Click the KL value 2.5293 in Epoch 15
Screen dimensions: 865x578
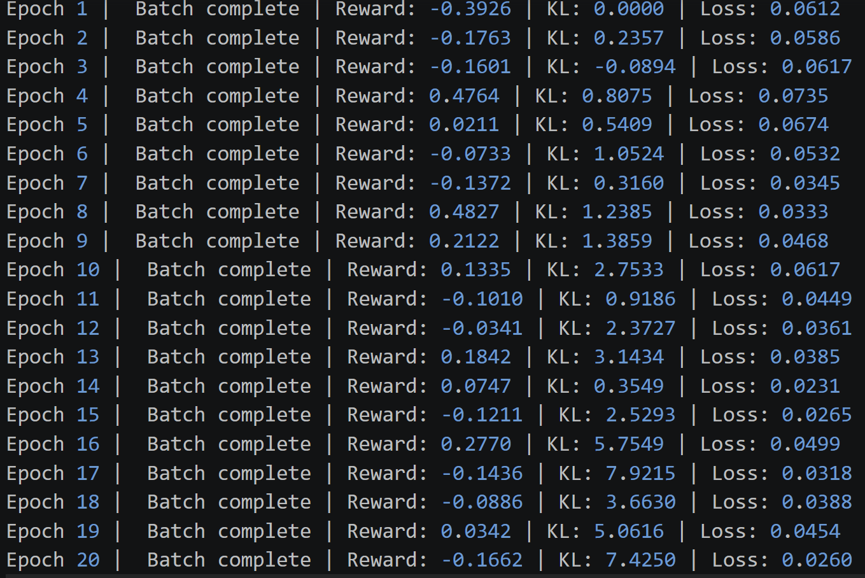pyautogui.click(x=640, y=415)
